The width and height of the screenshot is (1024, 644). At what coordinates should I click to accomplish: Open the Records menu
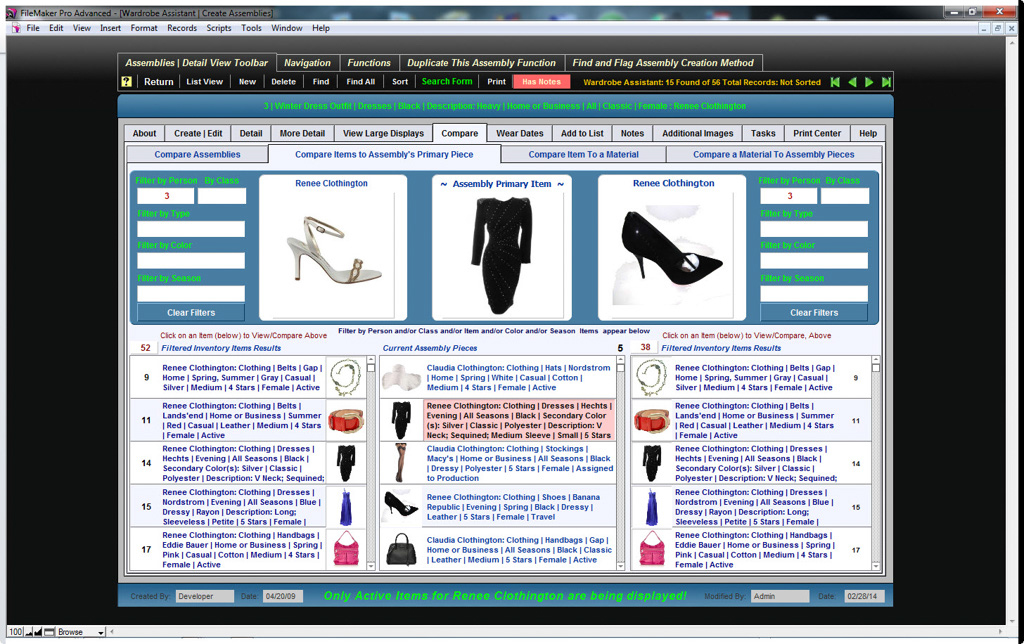click(x=182, y=28)
